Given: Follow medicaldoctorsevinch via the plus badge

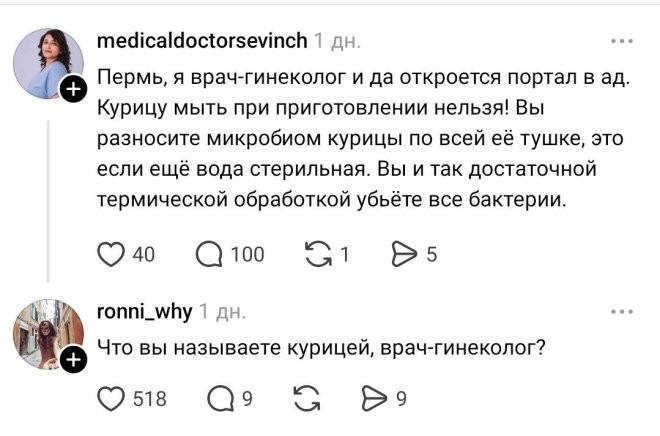Looking at the screenshot, I should click(x=74, y=90).
